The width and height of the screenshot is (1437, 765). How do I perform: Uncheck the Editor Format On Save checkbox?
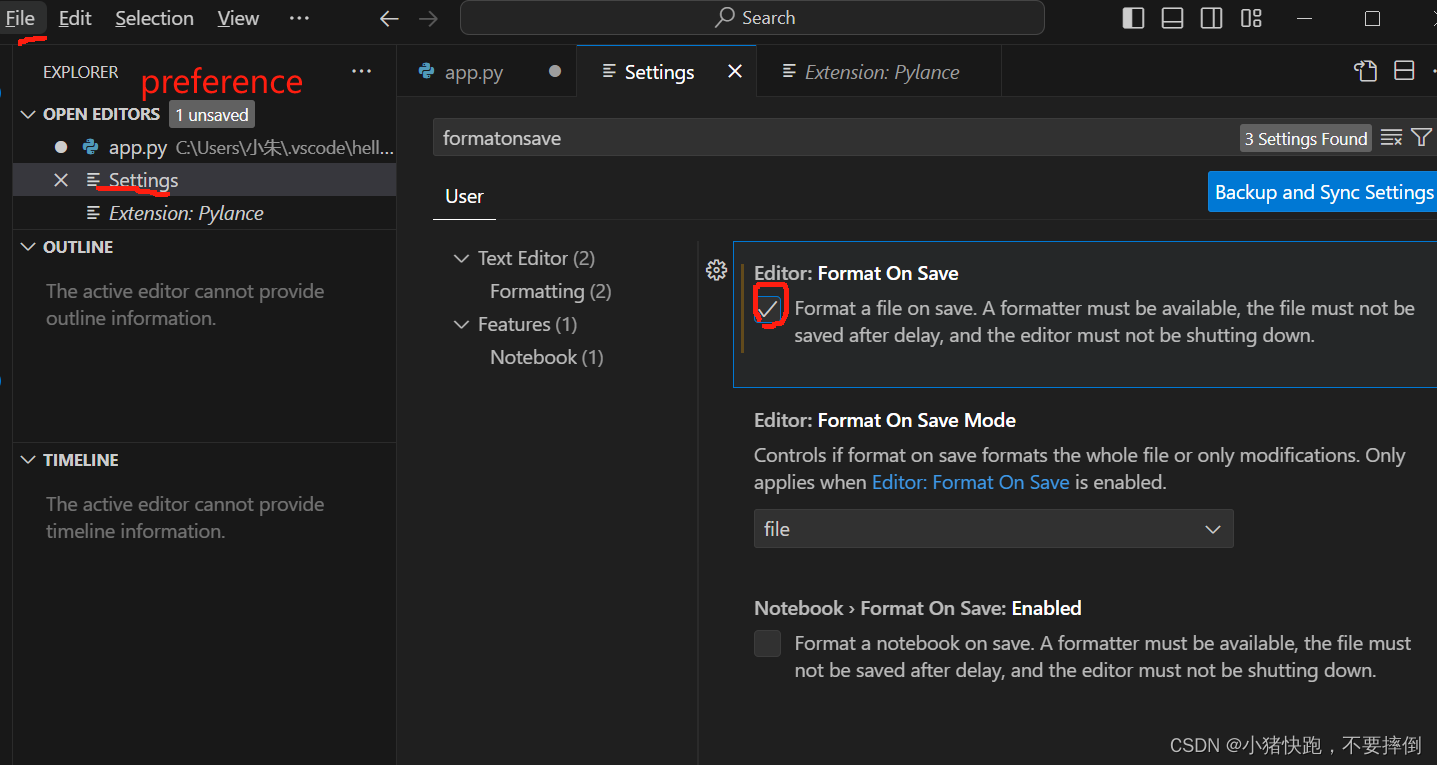point(768,309)
